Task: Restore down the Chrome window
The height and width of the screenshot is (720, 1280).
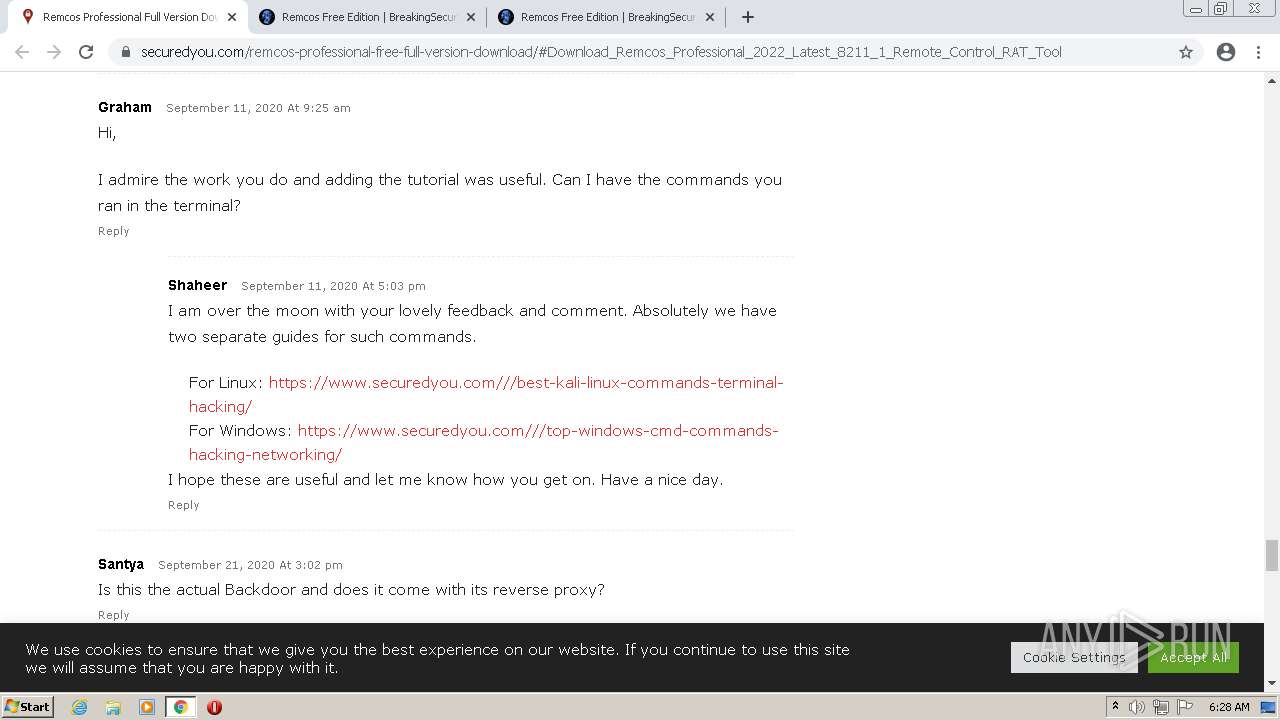Action: tap(1221, 8)
